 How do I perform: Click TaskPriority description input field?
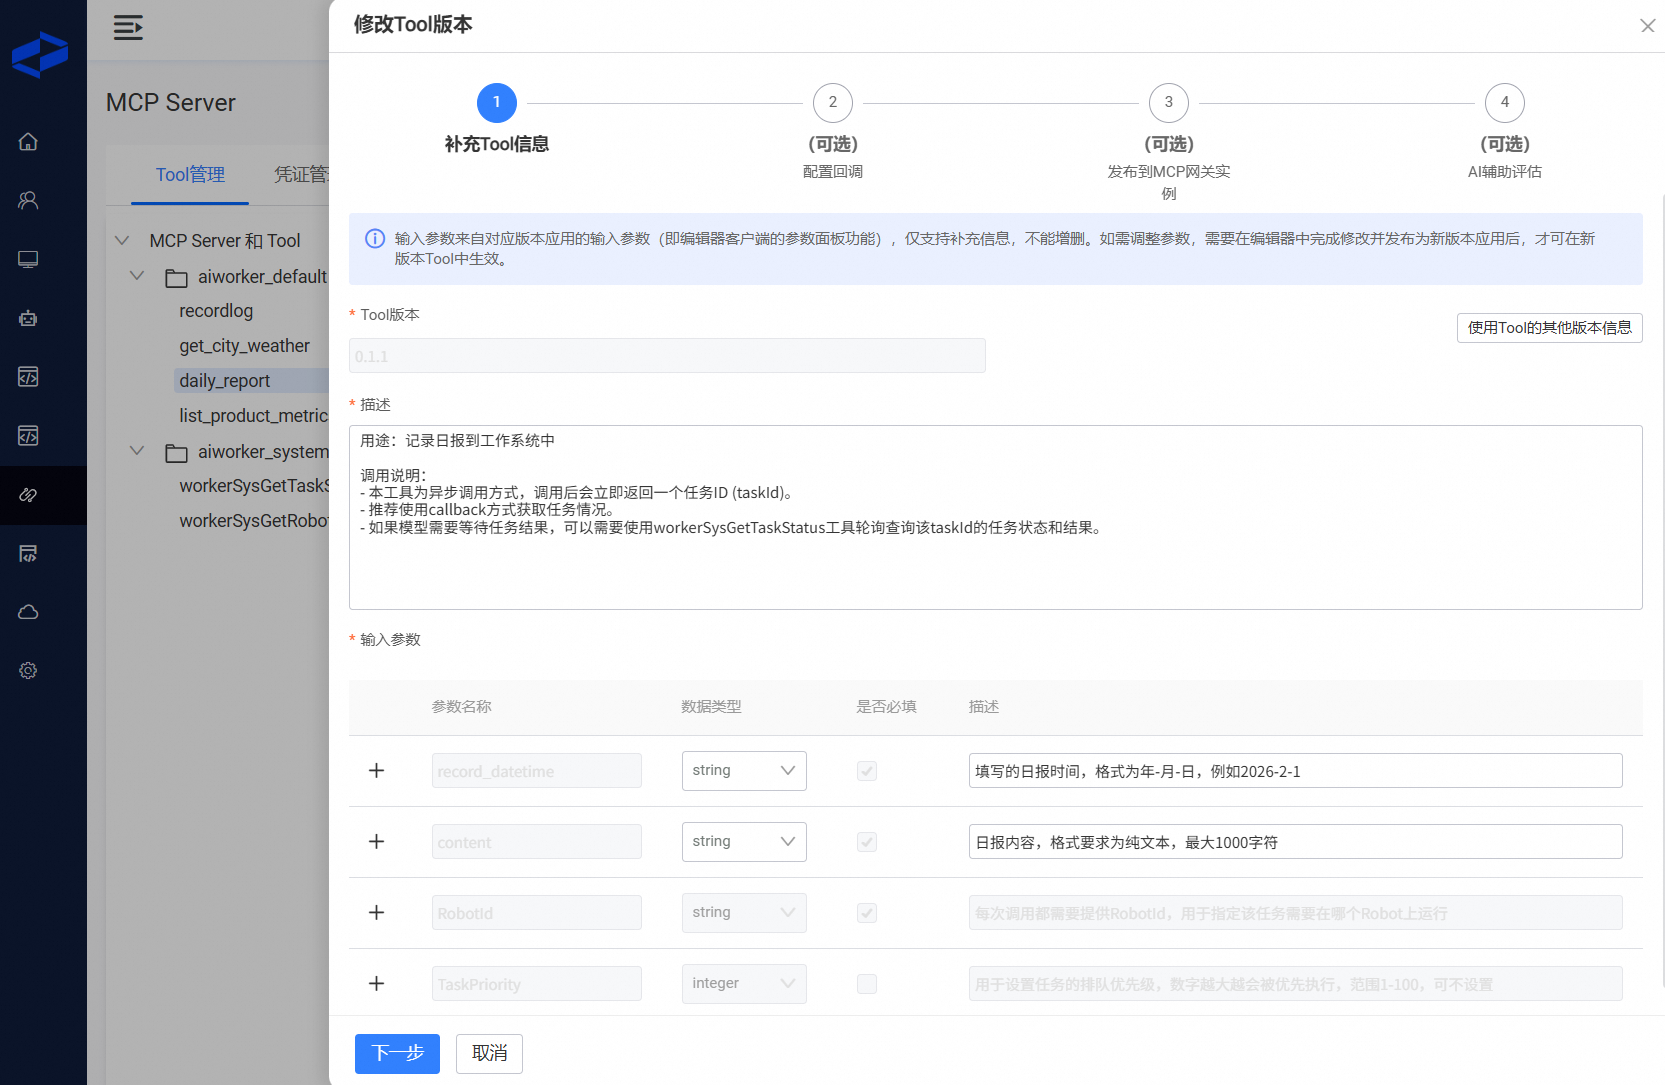[x=1295, y=984]
